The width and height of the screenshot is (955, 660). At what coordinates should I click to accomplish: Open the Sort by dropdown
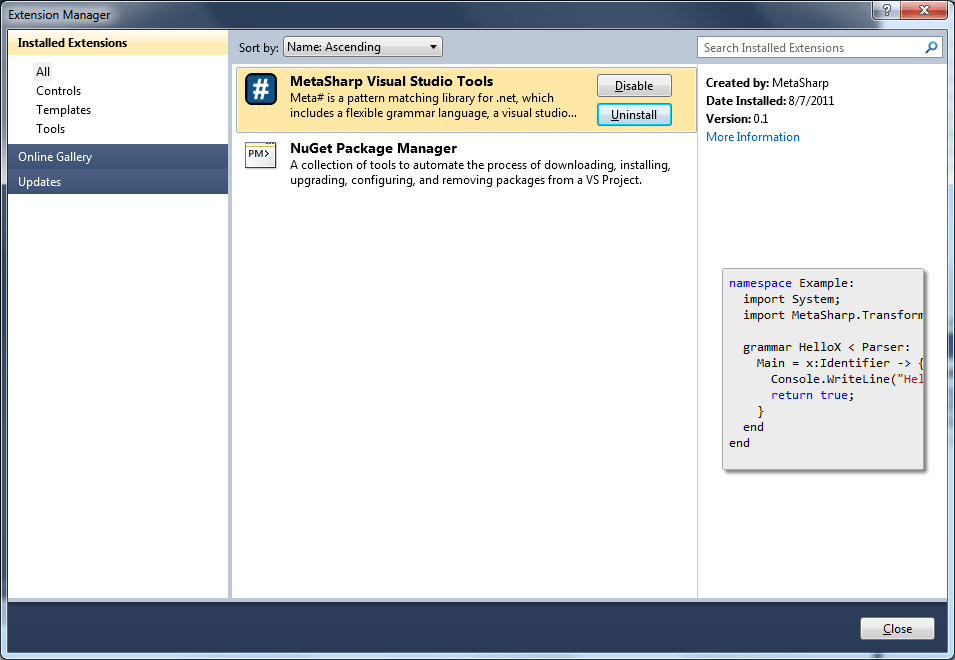coord(362,47)
